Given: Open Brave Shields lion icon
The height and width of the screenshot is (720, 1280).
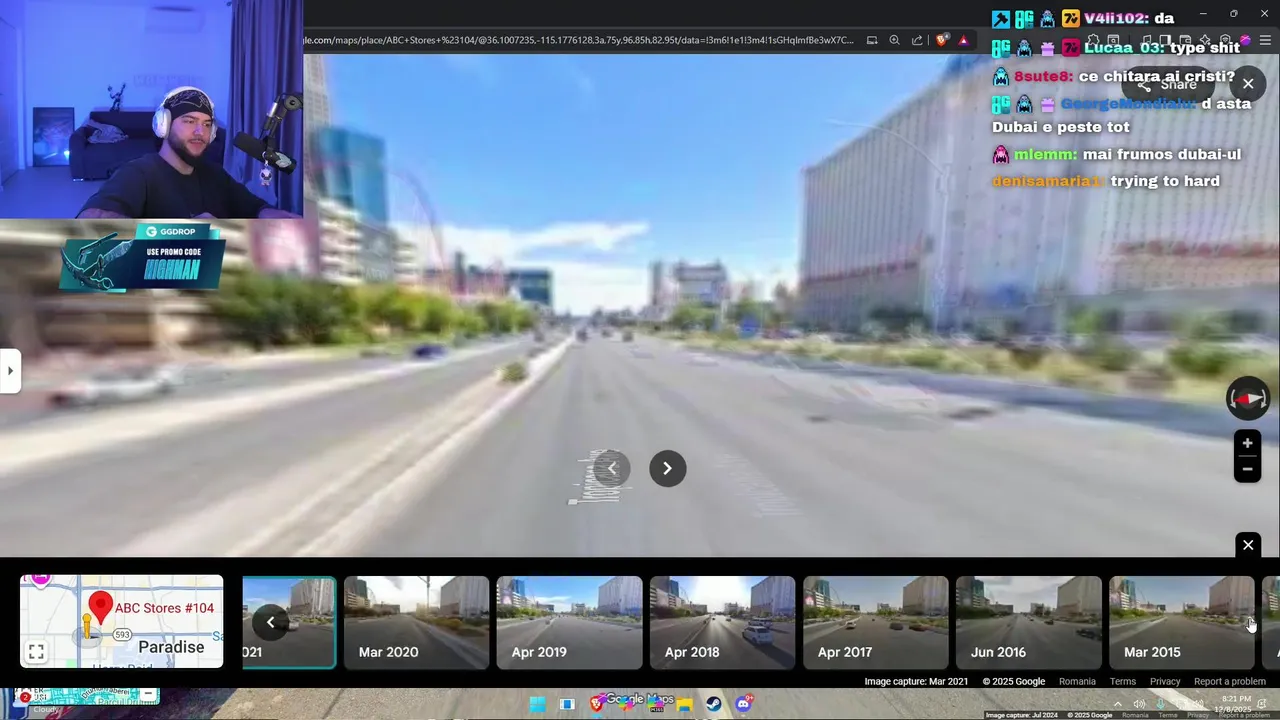Looking at the screenshot, I should [942, 40].
